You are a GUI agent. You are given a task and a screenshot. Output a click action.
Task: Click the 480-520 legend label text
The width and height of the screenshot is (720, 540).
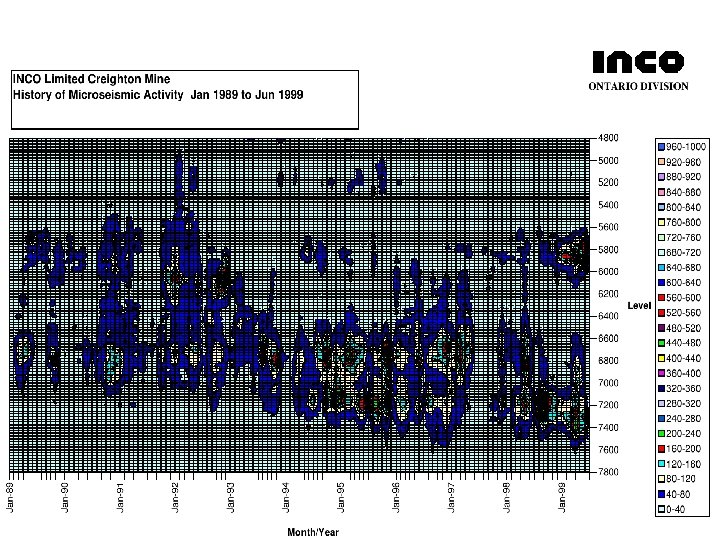684,328
